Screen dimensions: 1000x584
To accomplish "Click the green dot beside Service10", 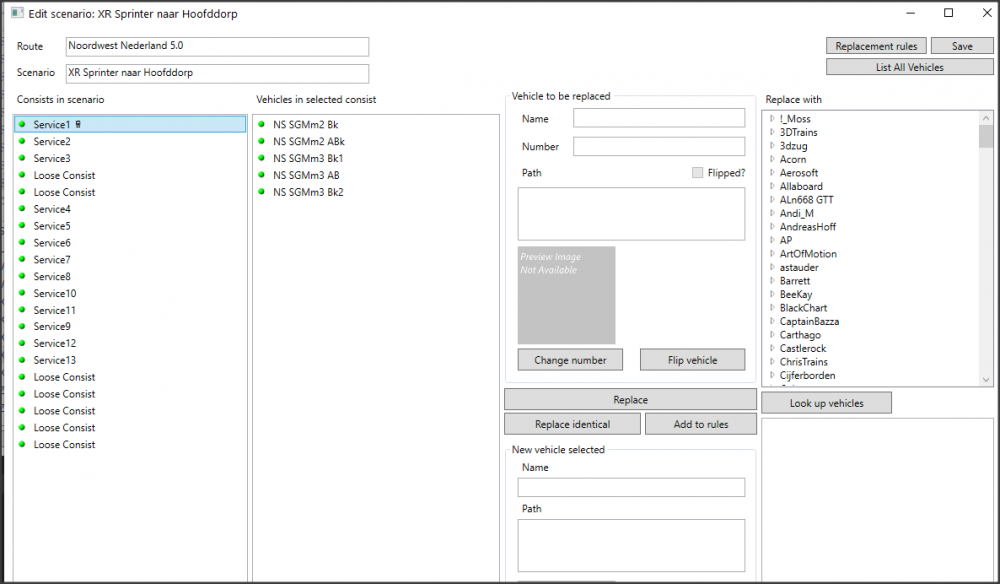I will (22, 293).
